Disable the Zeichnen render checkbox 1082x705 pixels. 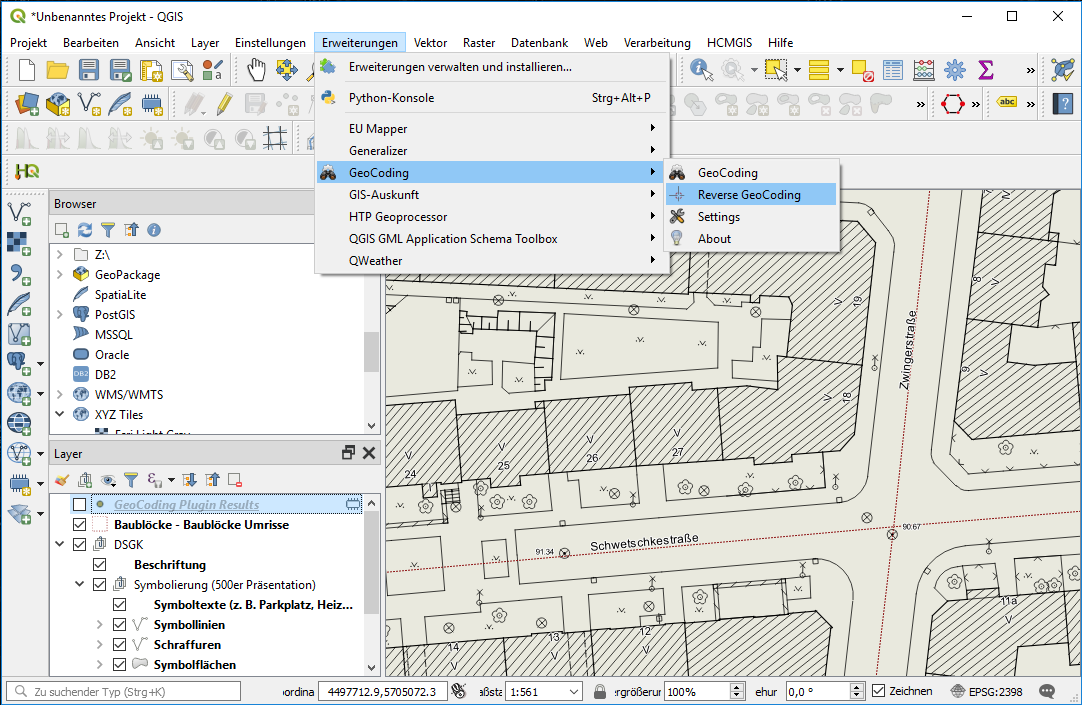(x=878, y=691)
